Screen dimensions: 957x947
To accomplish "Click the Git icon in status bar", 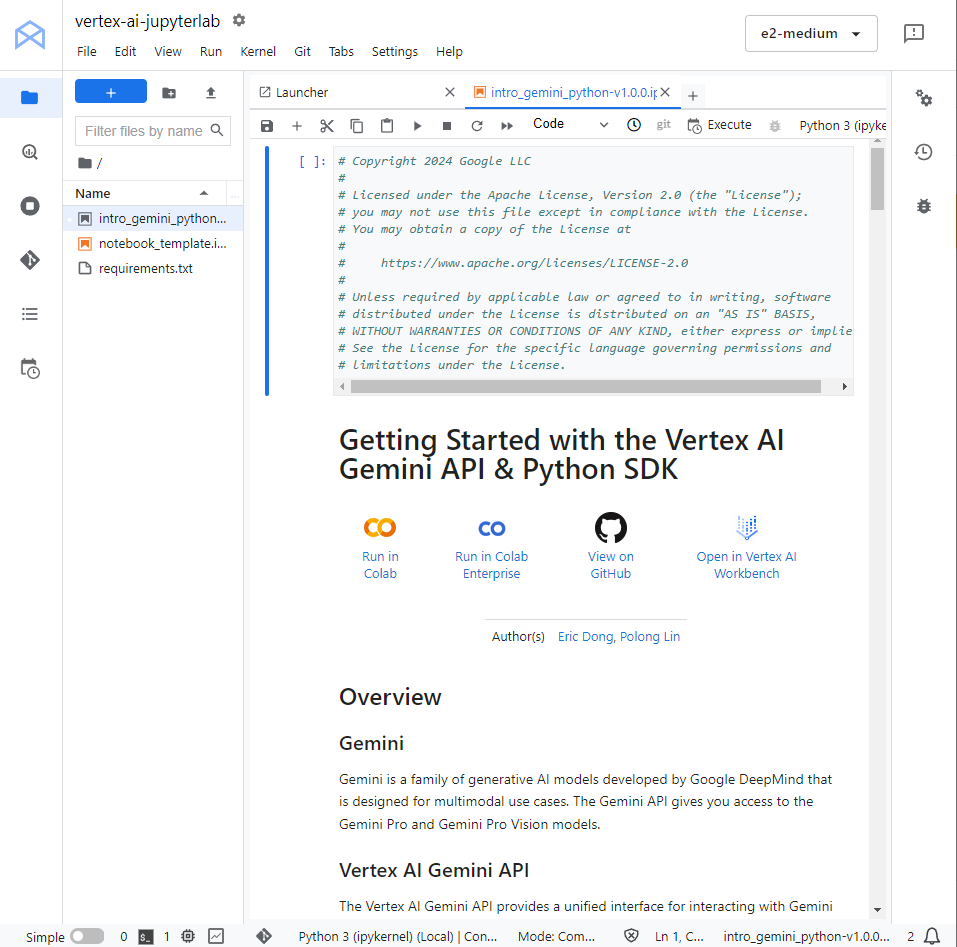I will tap(264, 936).
